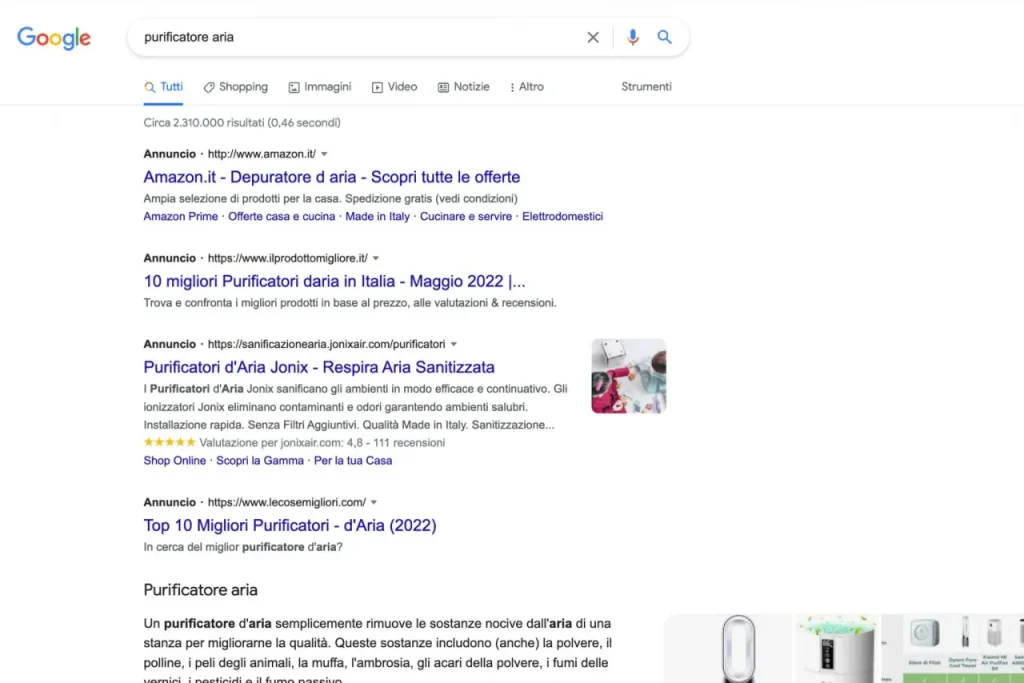Open the Elettrodomestici sitelink

[562, 216]
